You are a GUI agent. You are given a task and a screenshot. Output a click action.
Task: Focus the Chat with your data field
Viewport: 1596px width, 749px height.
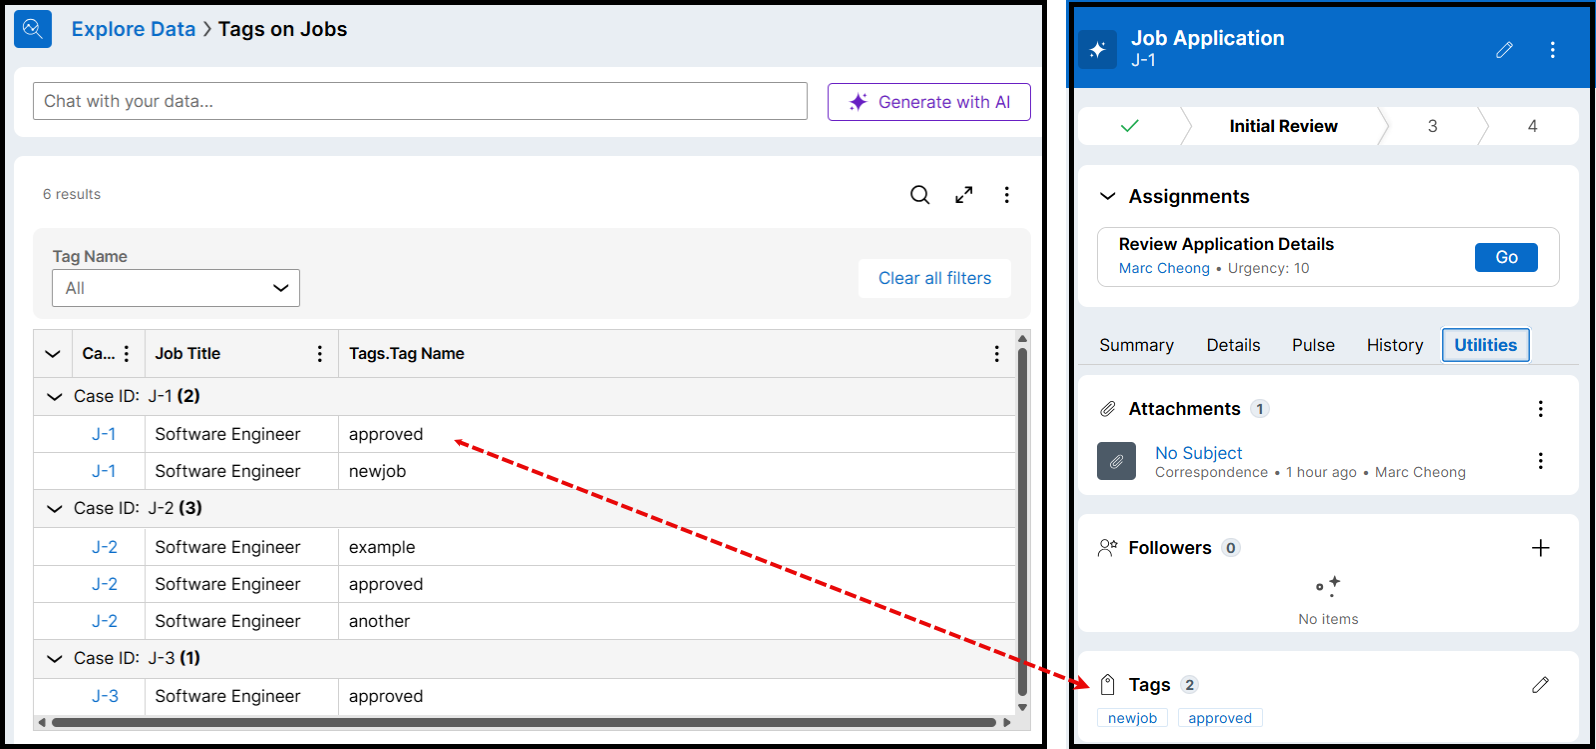point(420,101)
